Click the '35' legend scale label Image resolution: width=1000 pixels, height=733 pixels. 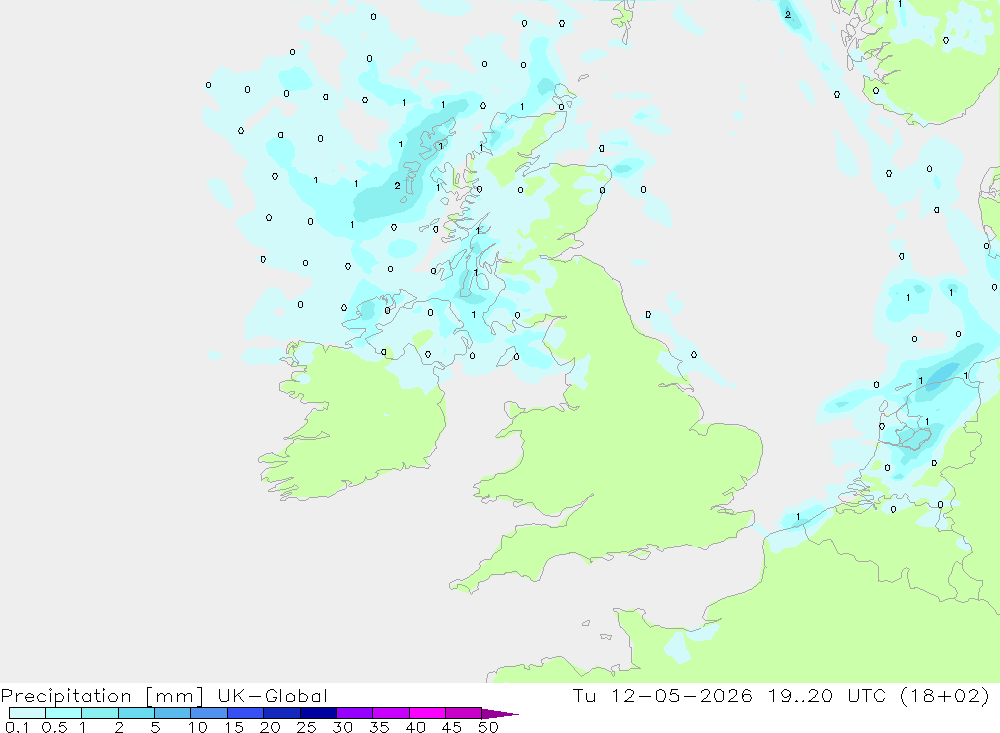point(379,727)
